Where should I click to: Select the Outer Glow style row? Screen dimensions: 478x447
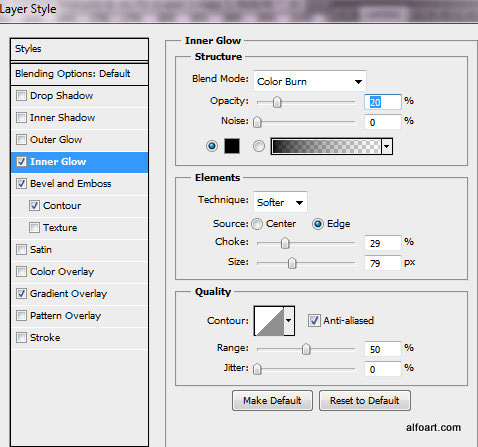[x=79, y=140]
